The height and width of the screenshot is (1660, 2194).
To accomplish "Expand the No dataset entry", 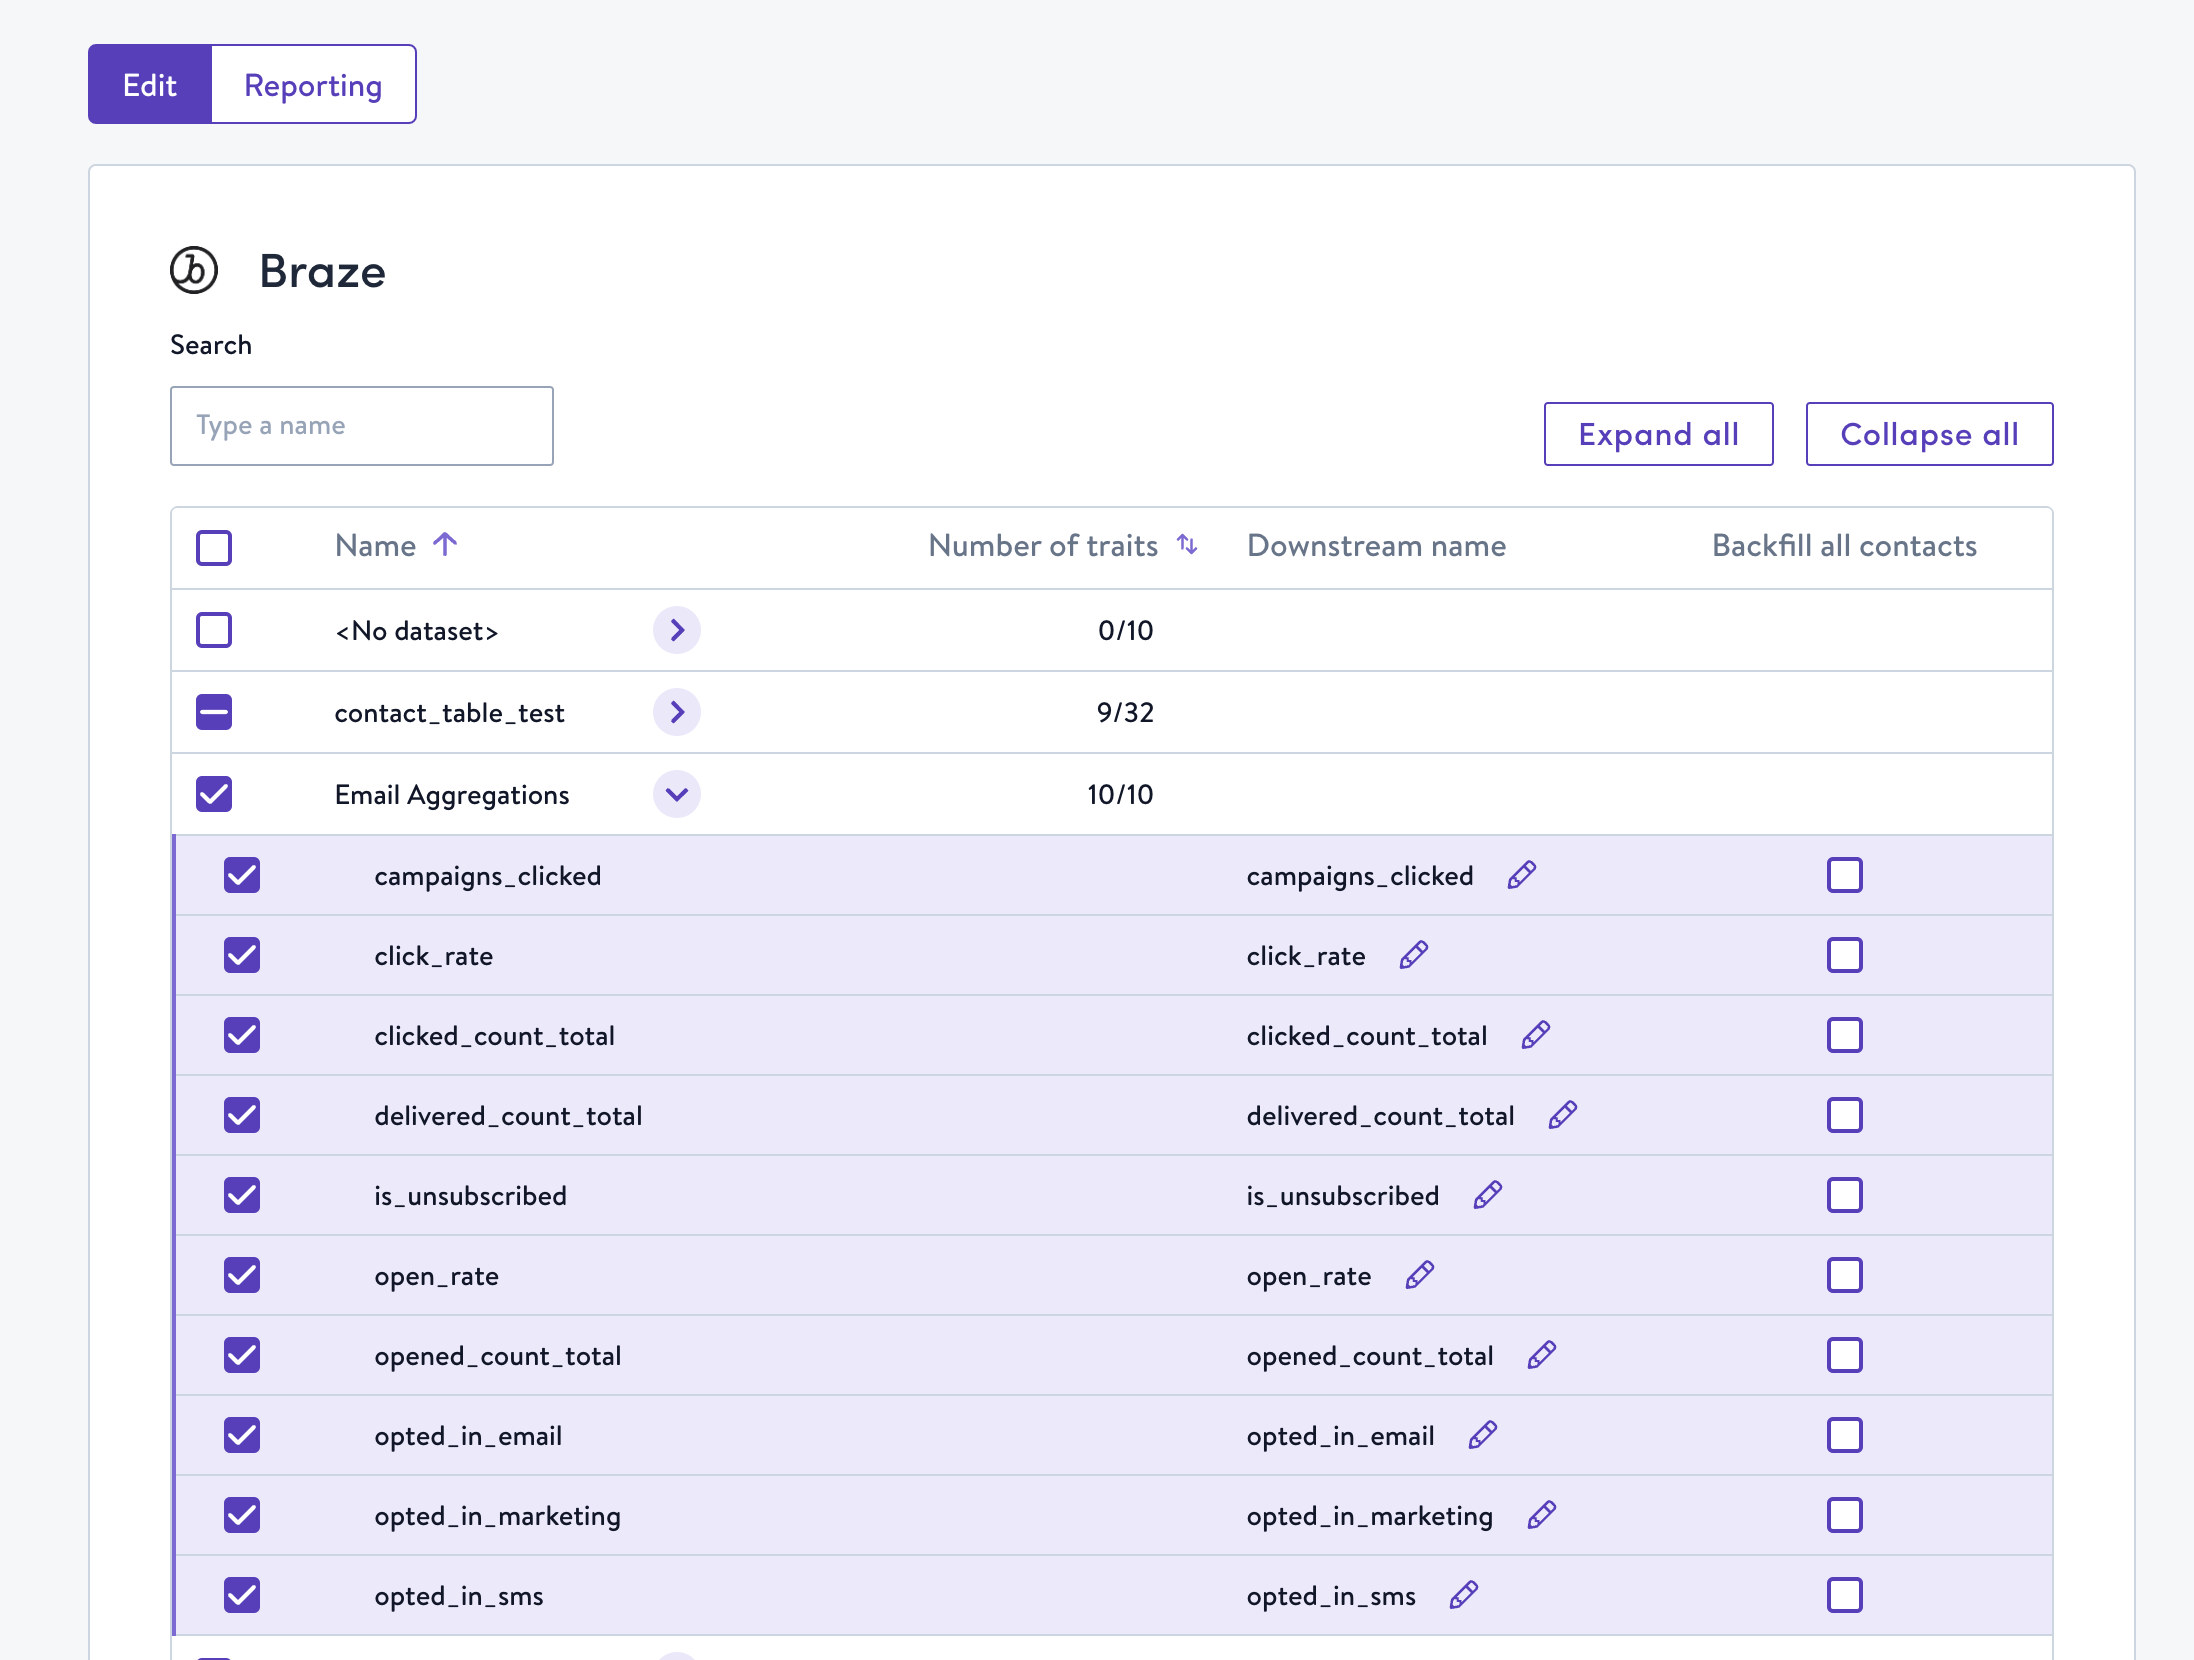I will tap(678, 629).
